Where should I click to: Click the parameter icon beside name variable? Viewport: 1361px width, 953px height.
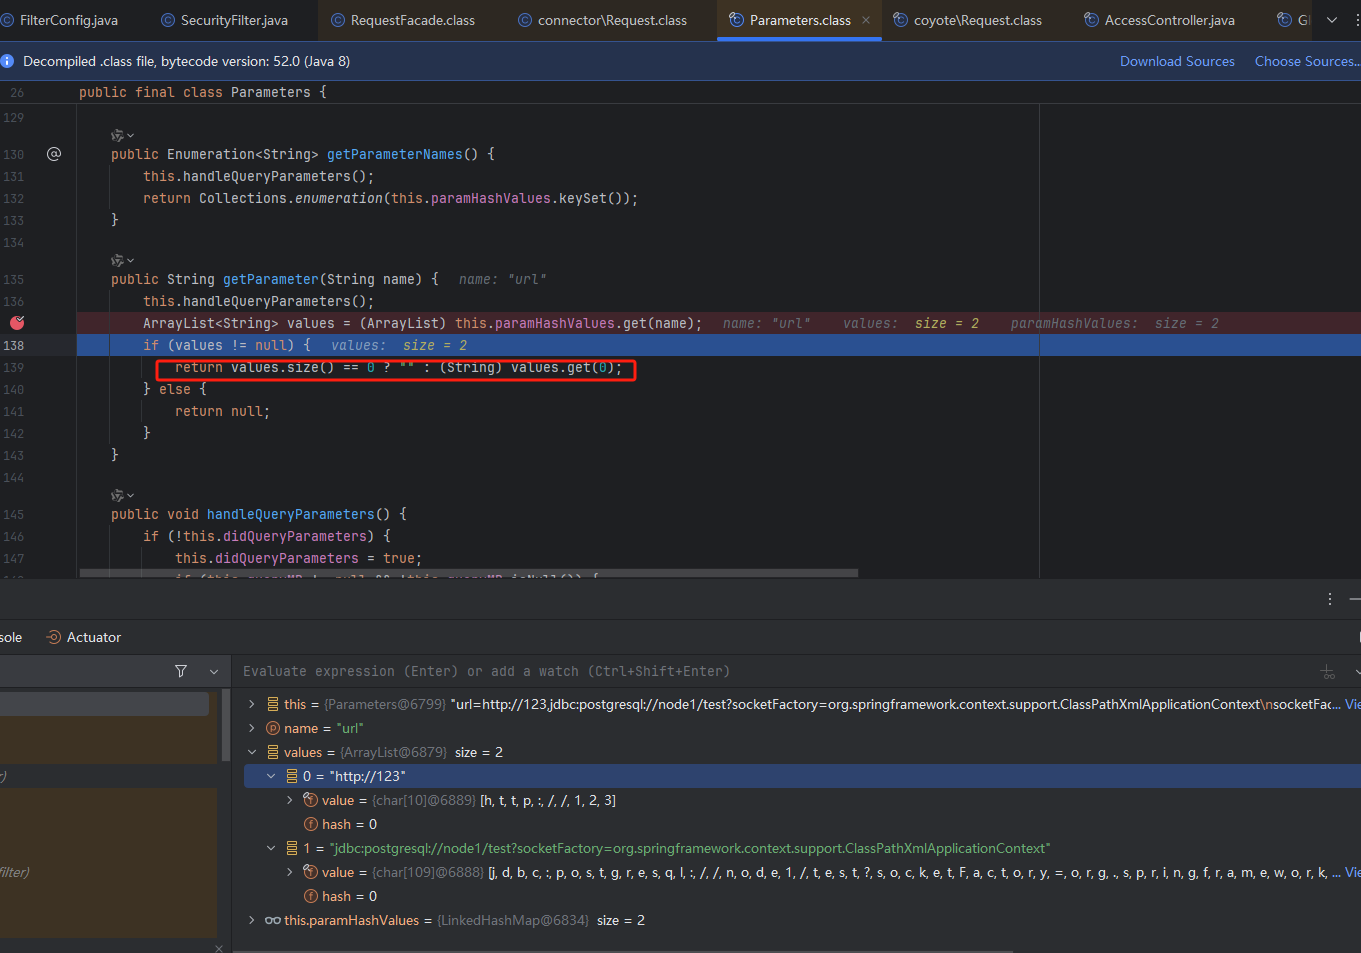click(272, 728)
